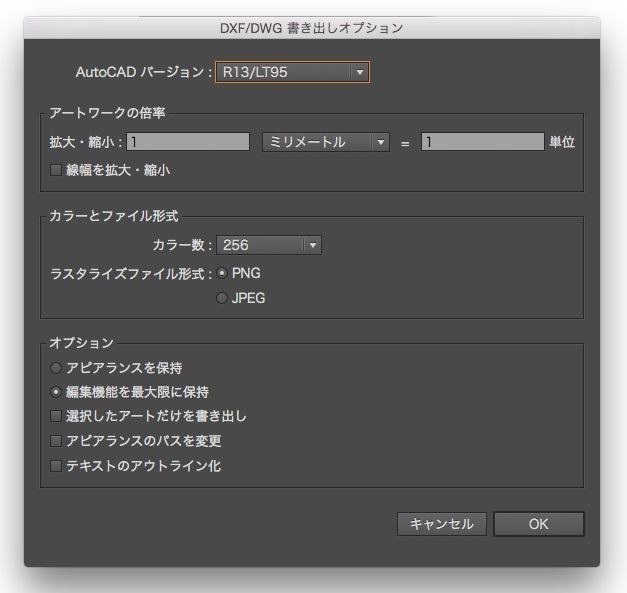
Task: Open the カラー数 dropdown showing 256
Action: tap(269, 245)
